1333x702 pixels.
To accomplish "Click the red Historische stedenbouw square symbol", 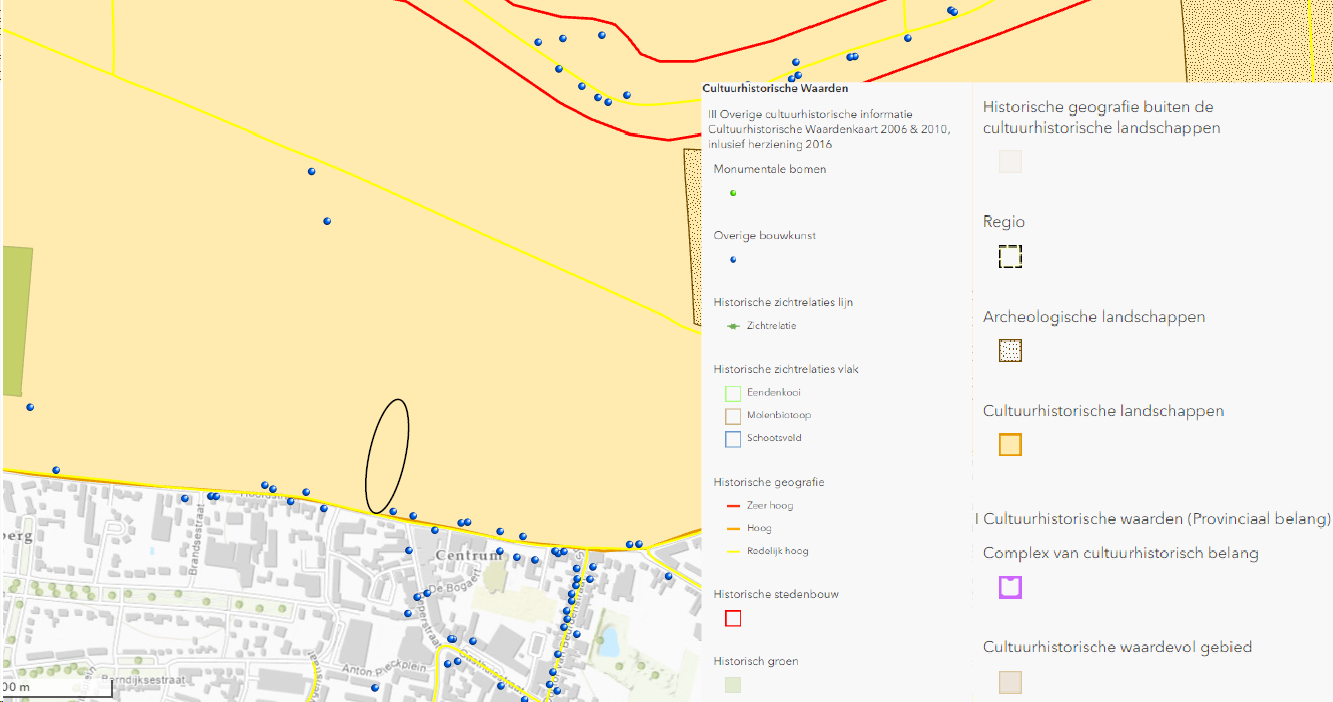I will (733, 618).
